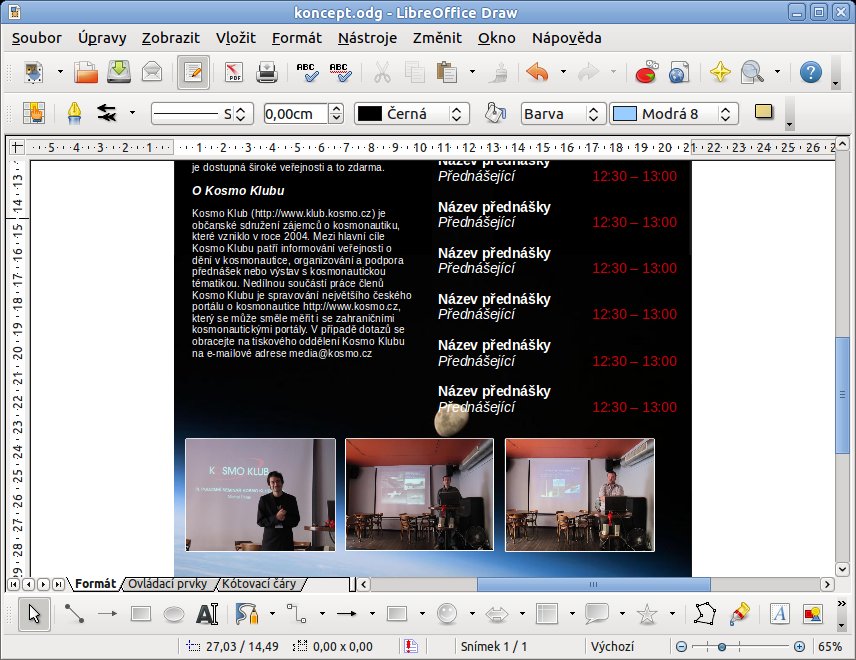Click the New document icon
Viewport: 856px width, 660px height.
[x=34, y=72]
